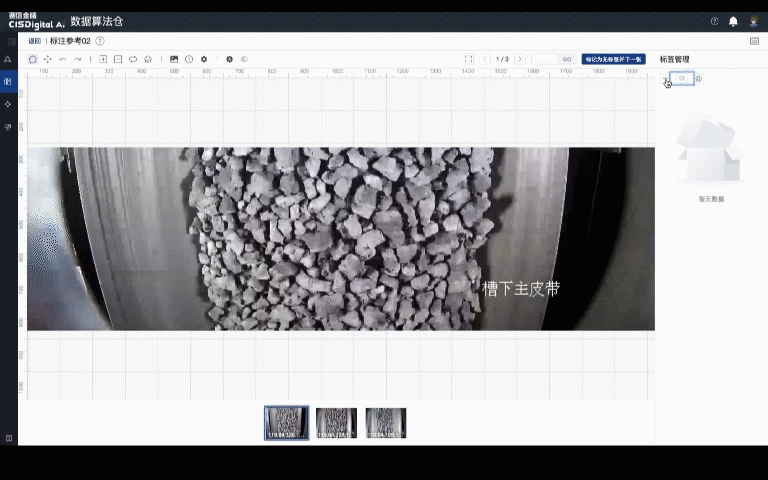Open the toolbar settings gear

pyautogui.click(x=204, y=59)
